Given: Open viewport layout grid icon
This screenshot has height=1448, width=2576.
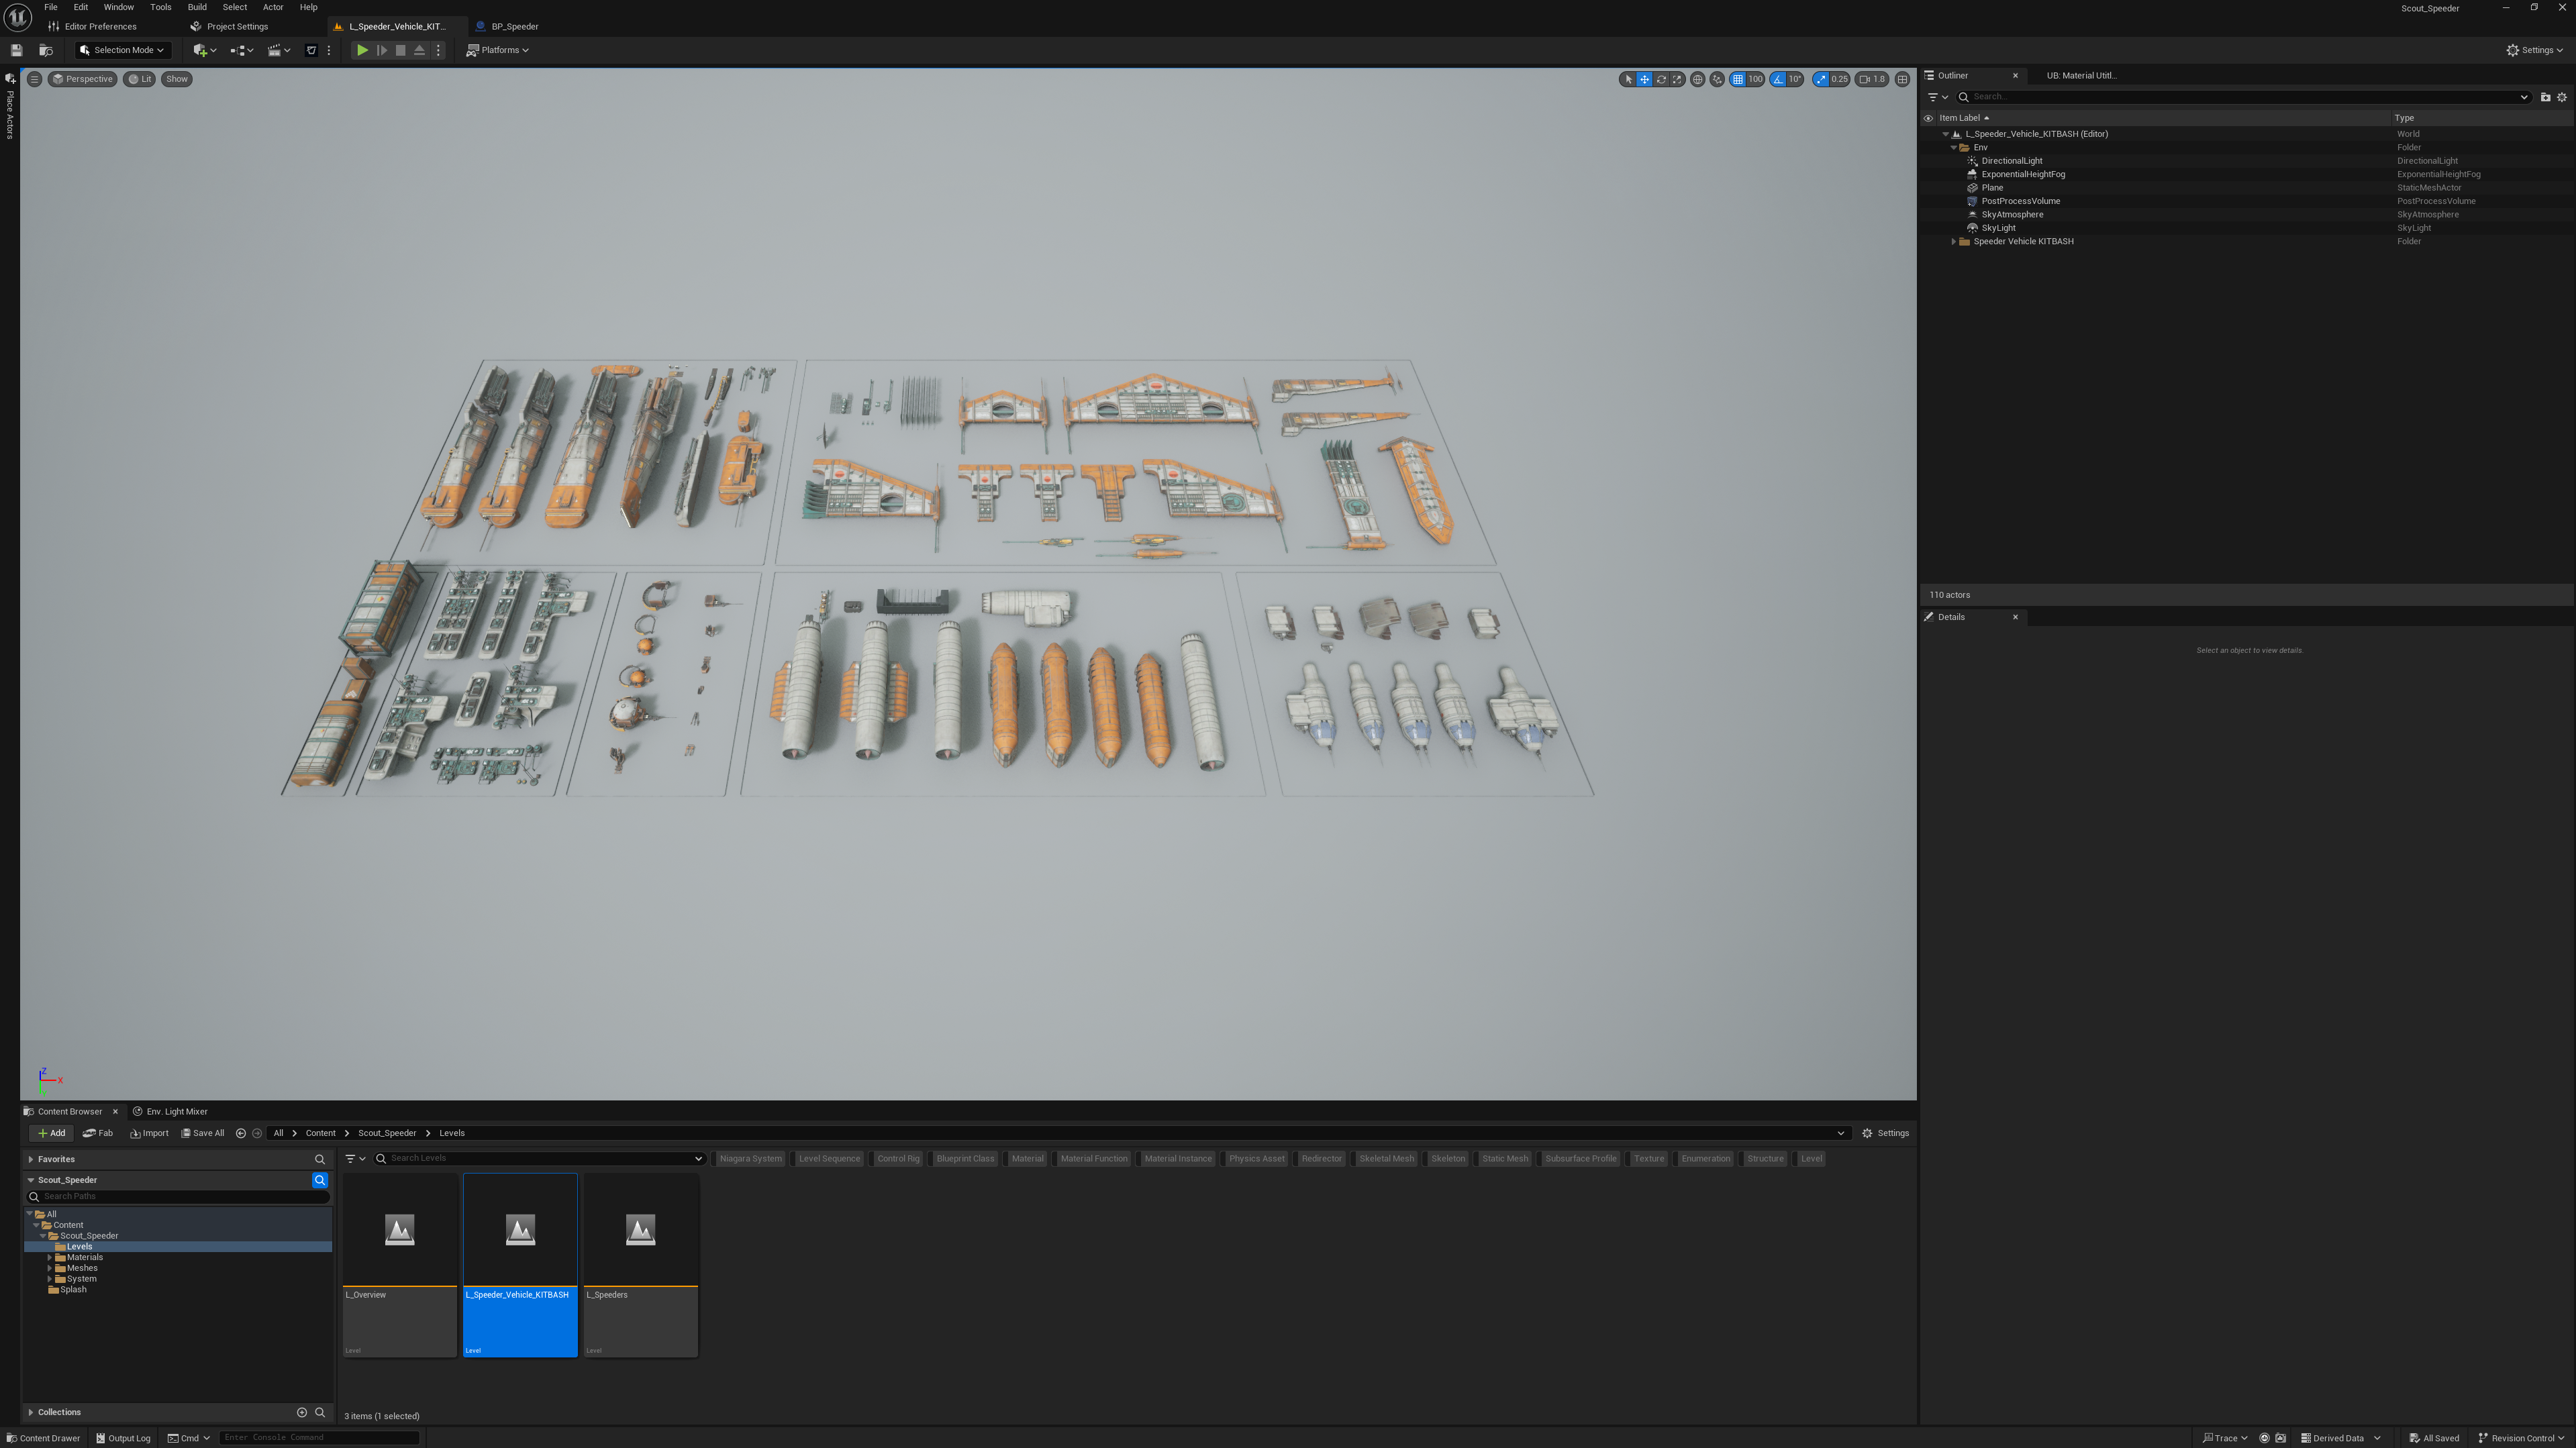Looking at the screenshot, I should pyautogui.click(x=1902, y=79).
